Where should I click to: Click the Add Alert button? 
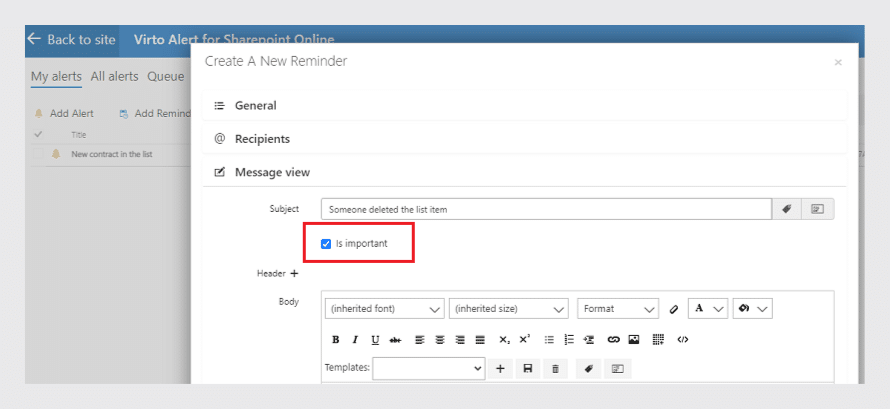tap(64, 113)
